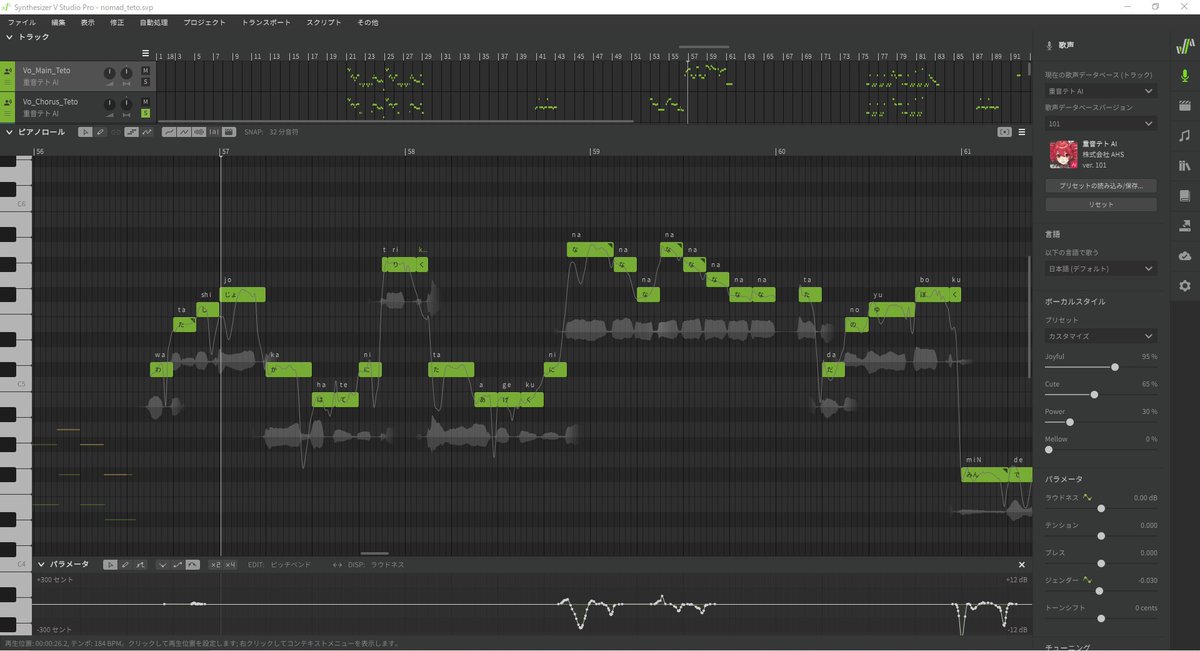The height and width of the screenshot is (651, 1200).
Task: Open the ファイル menu
Action: coord(21,22)
